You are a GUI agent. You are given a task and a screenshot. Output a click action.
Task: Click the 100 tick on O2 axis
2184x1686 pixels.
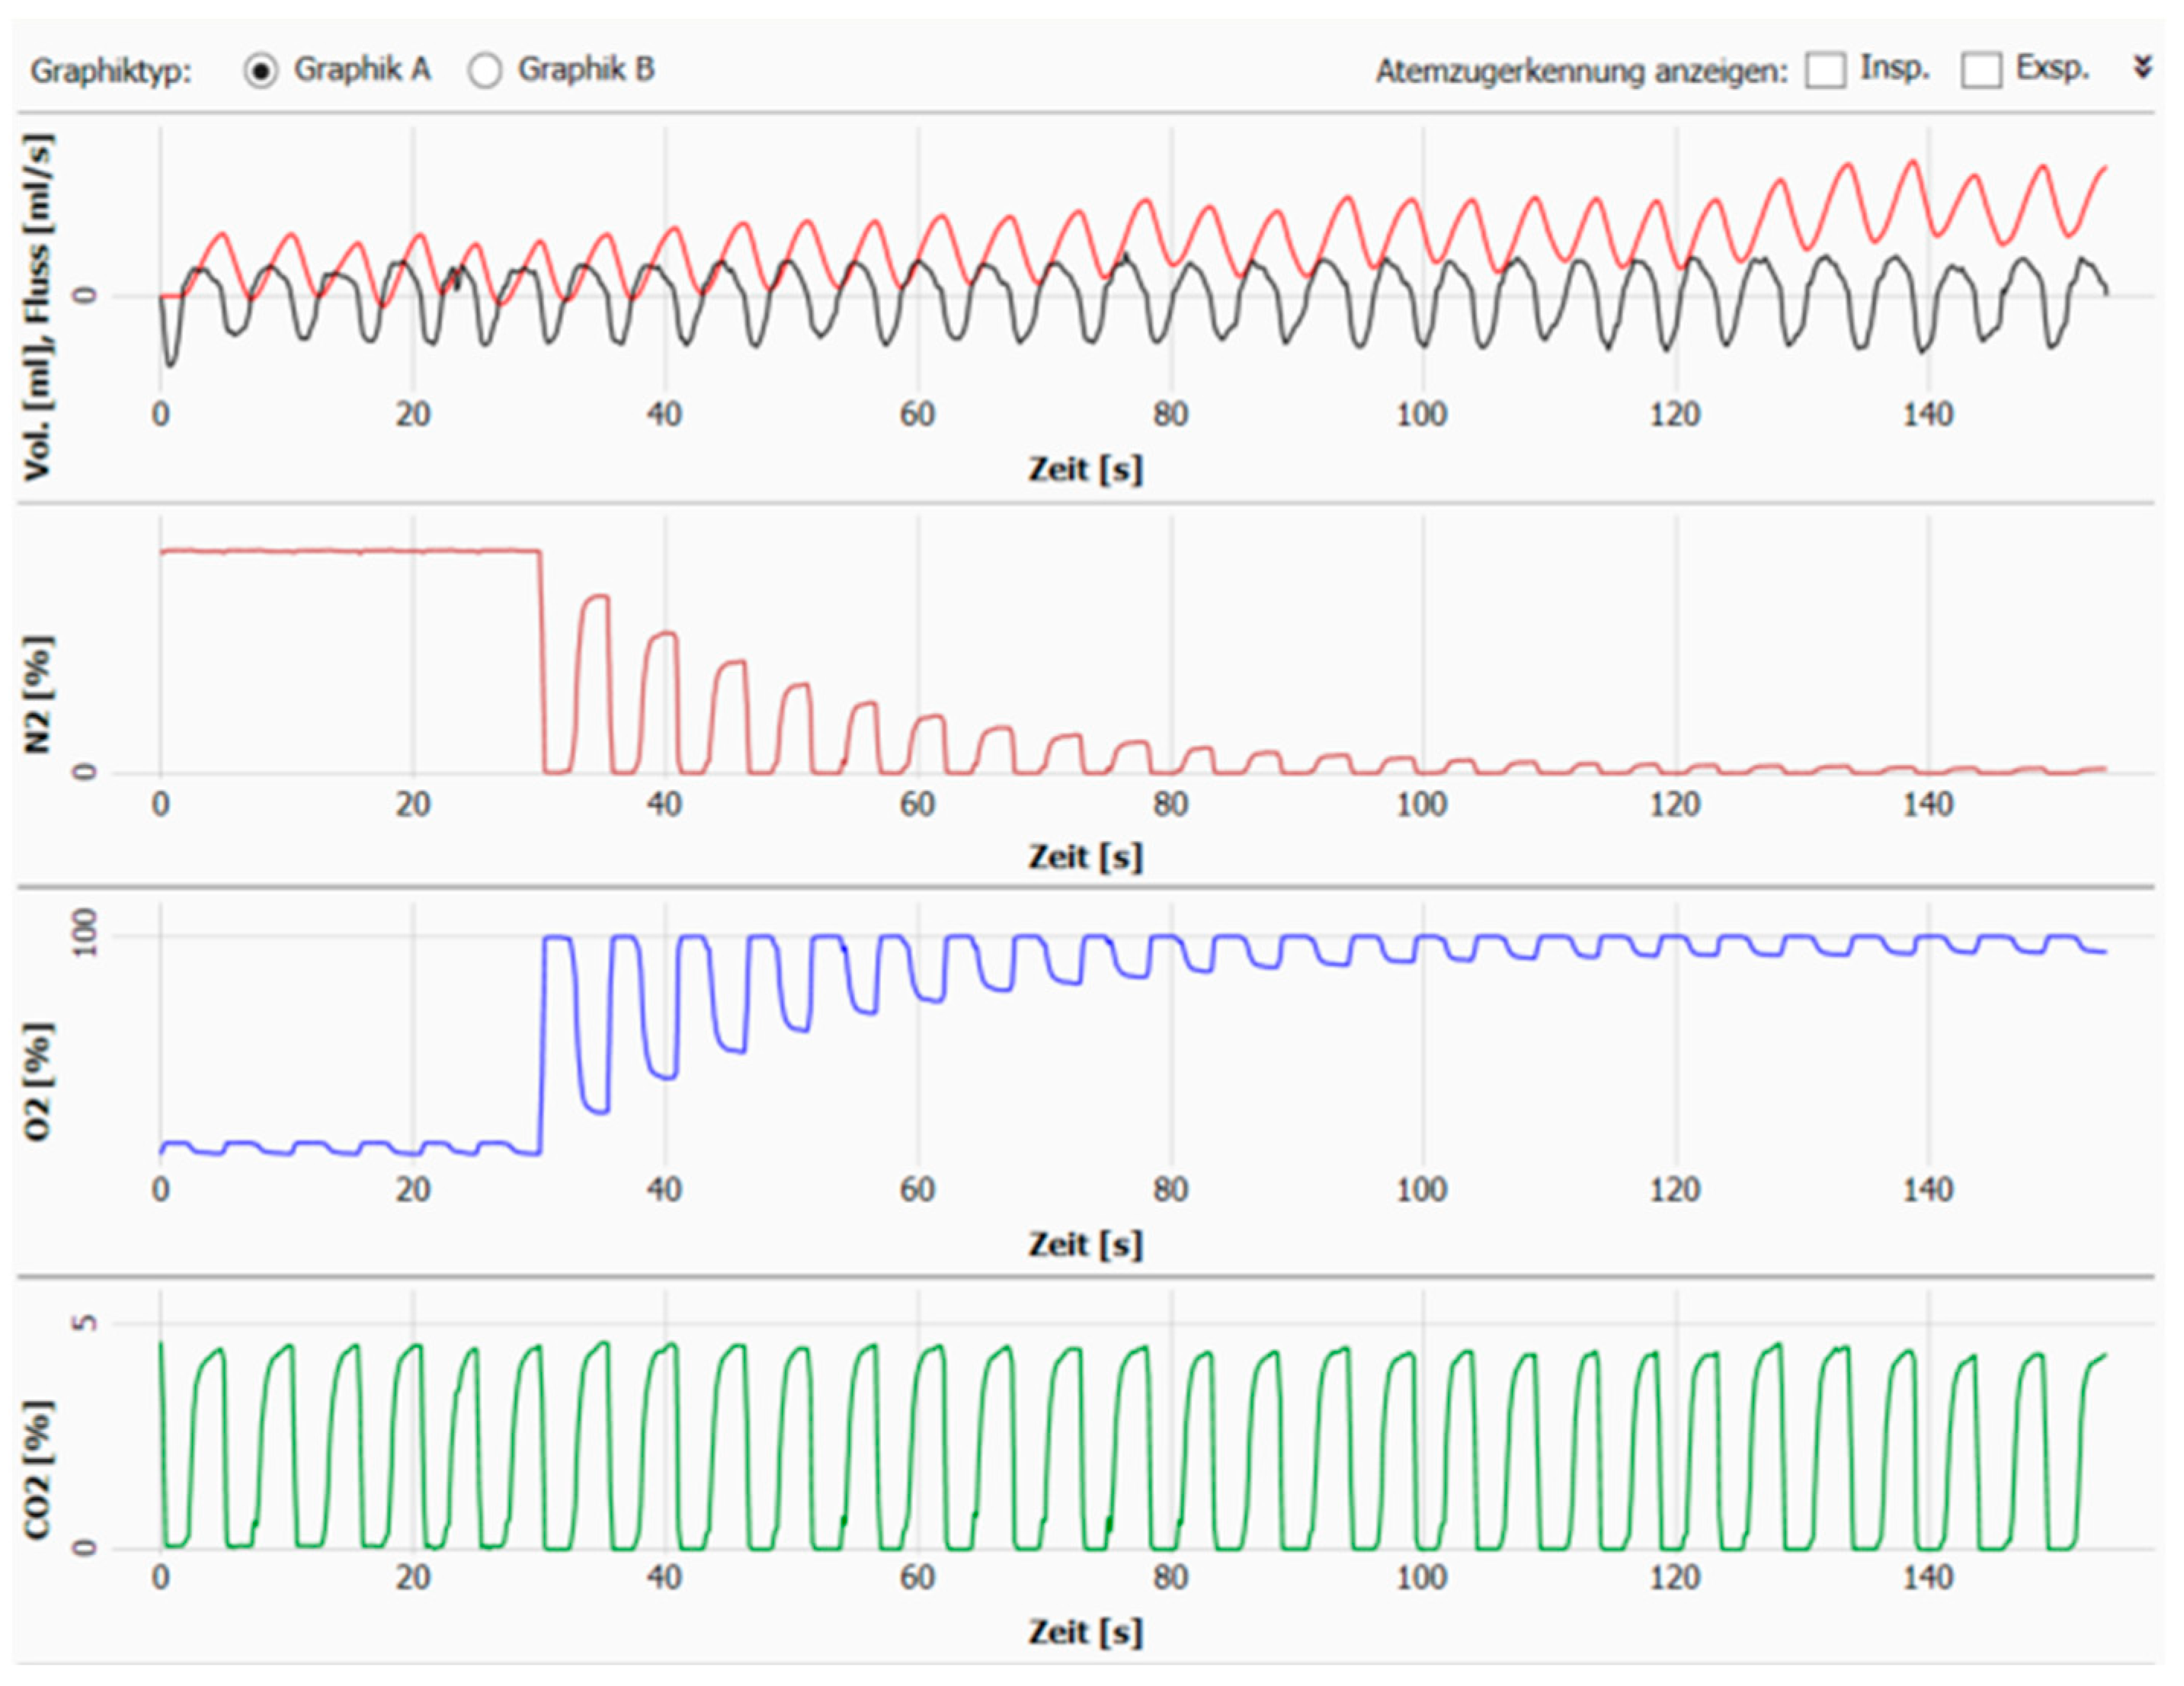pos(86,932)
